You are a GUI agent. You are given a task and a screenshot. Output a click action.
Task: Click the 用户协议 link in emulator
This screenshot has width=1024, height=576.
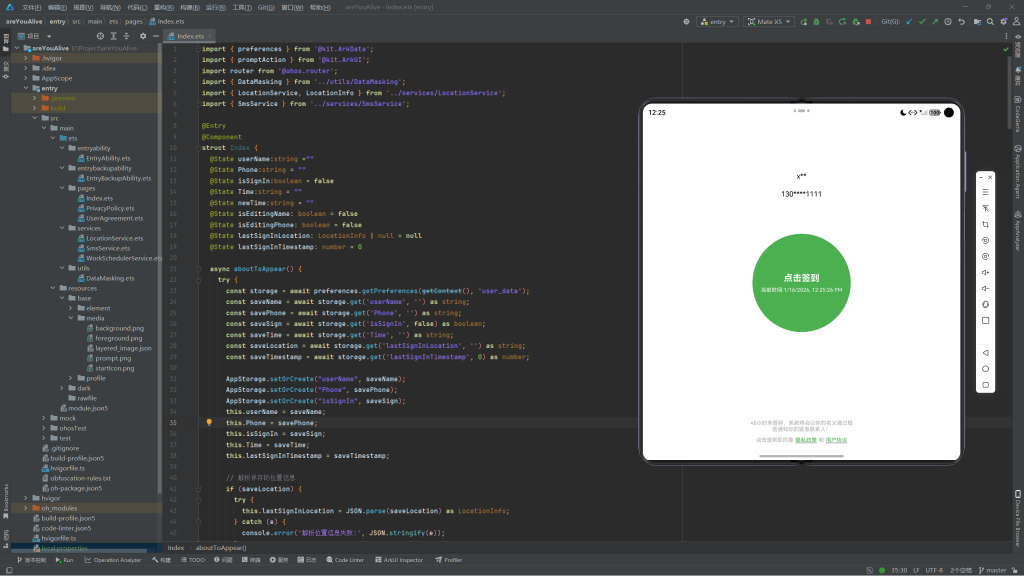(x=836, y=440)
